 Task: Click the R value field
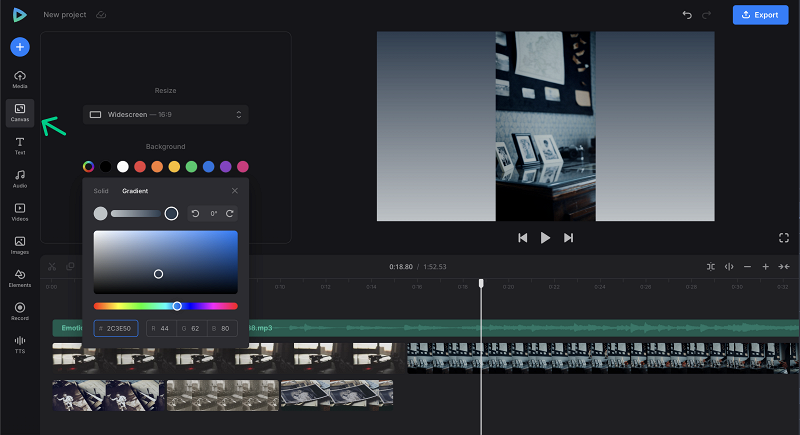pyautogui.click(x=161, y=328)
